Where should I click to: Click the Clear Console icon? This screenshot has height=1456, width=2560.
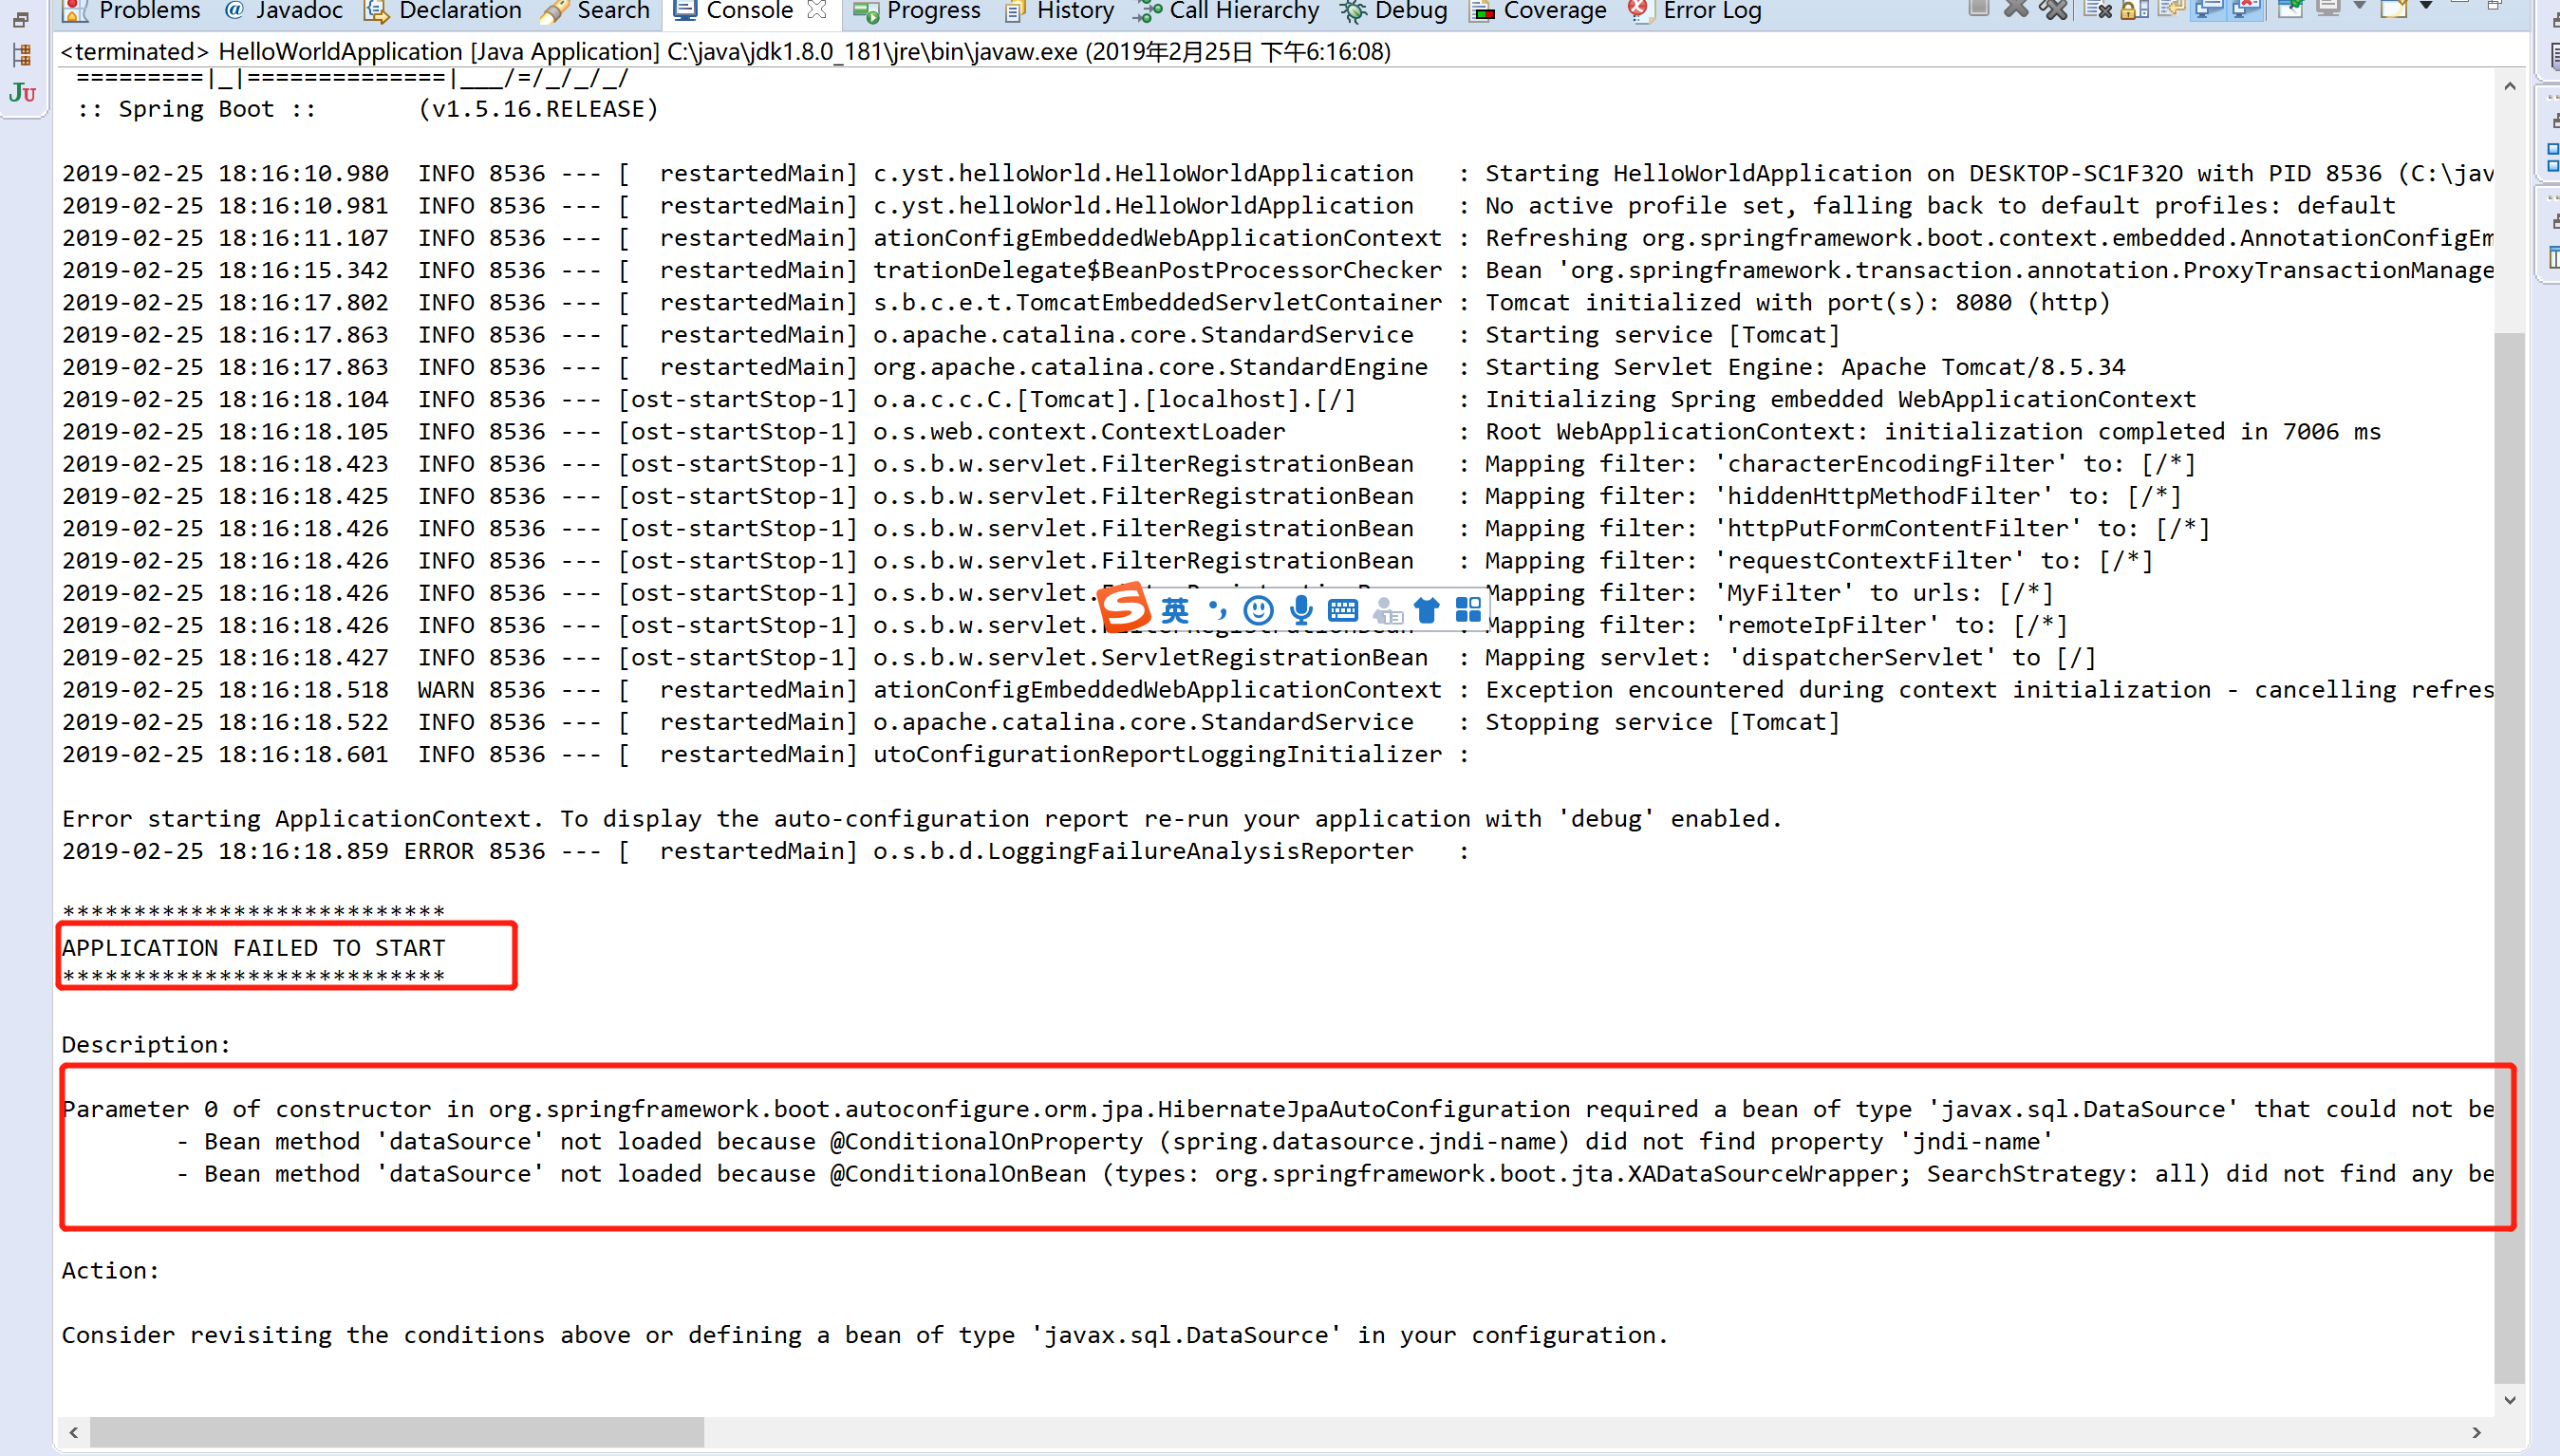(x=2098, y=10)
